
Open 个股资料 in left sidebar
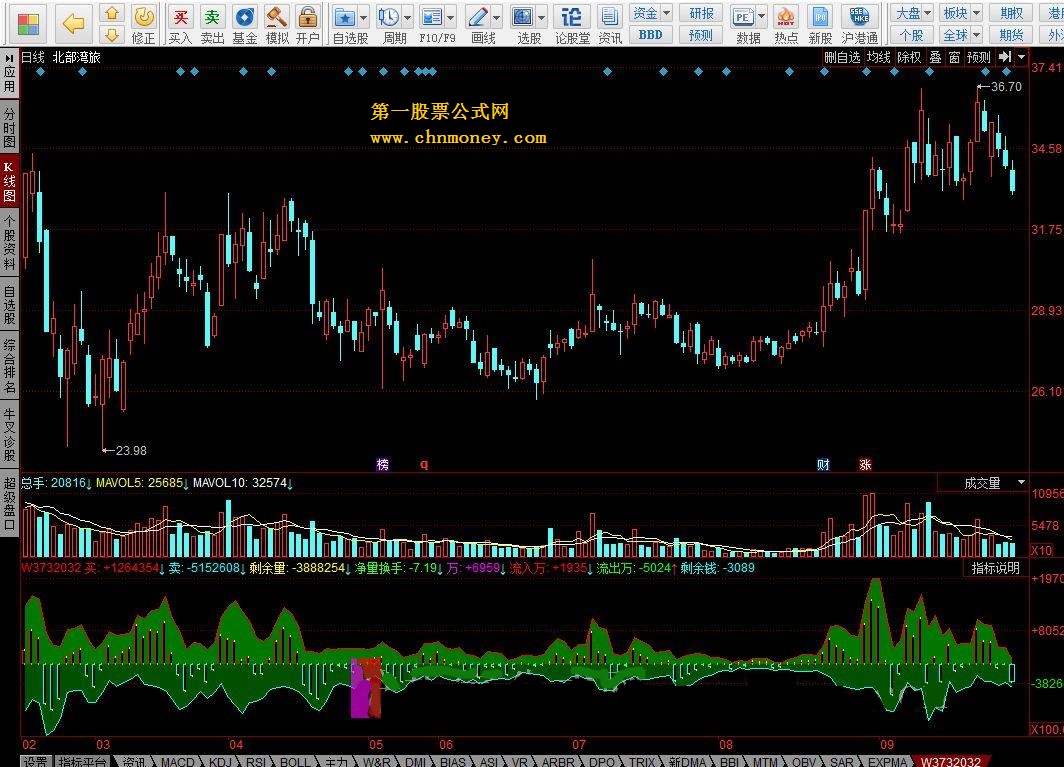(x=10, y=243)
